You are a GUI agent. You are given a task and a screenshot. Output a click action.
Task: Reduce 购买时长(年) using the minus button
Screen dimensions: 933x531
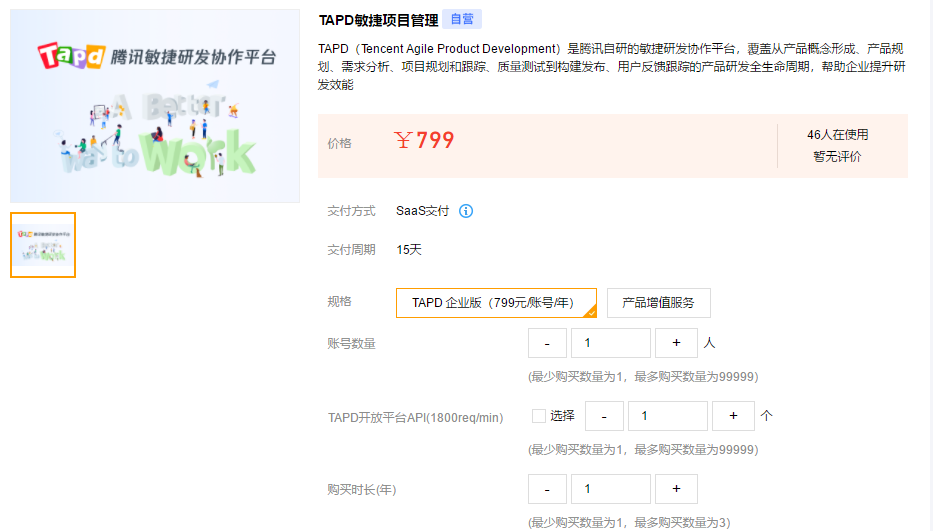pos(547,489)
